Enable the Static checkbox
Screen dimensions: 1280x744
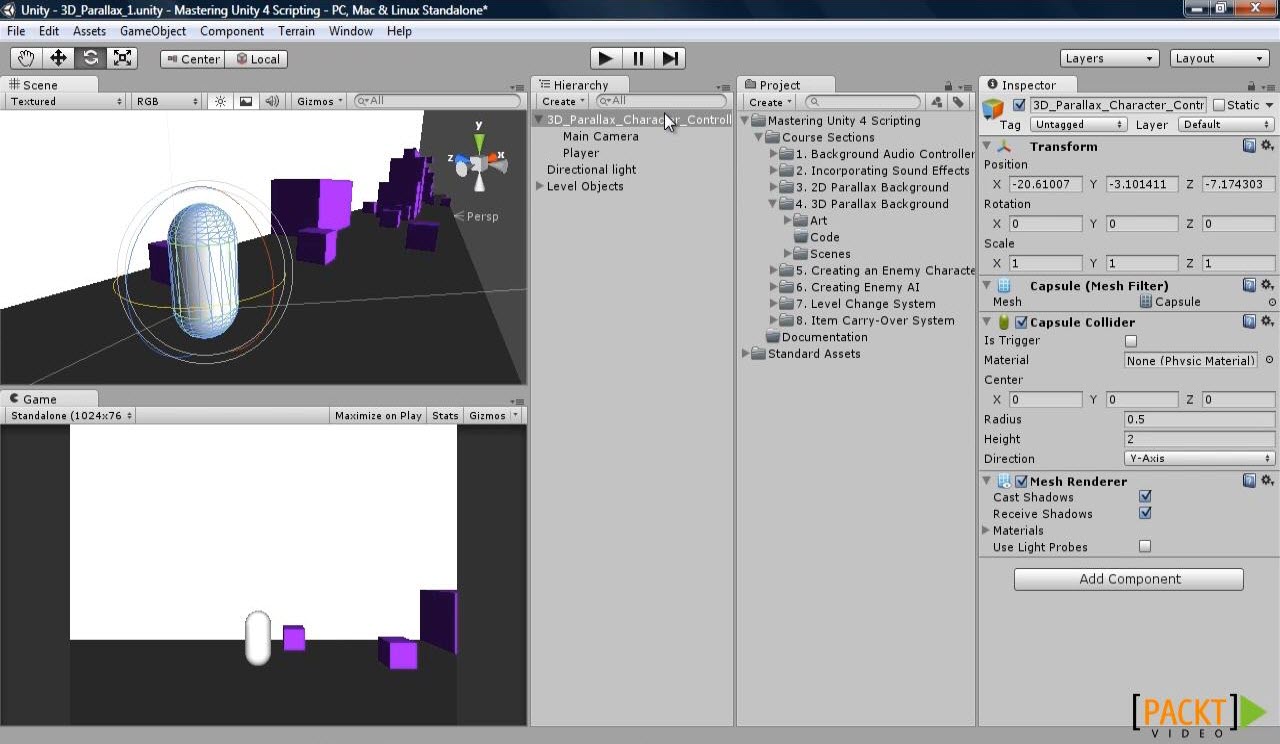1218,105
